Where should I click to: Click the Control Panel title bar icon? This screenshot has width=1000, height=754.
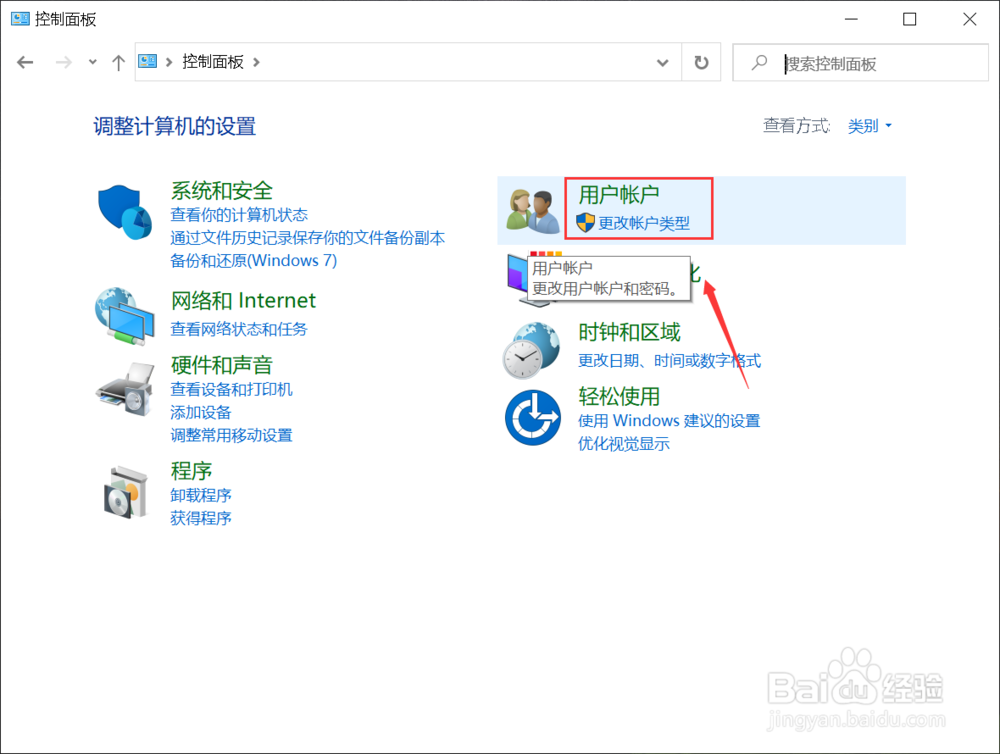(x=20, y=18)
